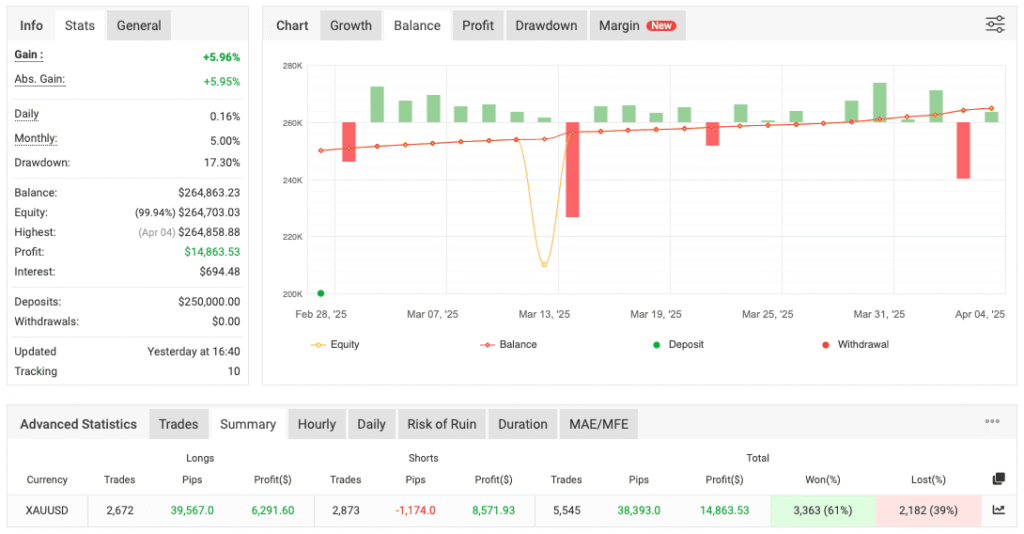
Task: Open XAUUSD row chart icon
Action: pyautogui.click(x=998, y=510)
